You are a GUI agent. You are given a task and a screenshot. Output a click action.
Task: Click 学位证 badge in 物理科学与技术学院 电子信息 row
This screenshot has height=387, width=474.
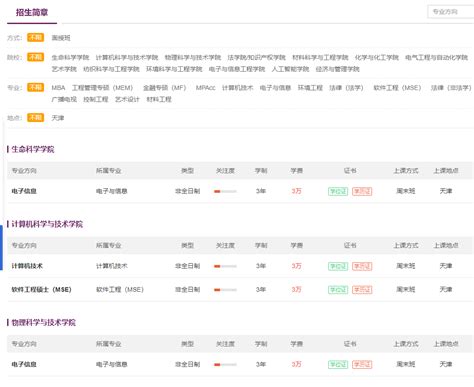338,365
